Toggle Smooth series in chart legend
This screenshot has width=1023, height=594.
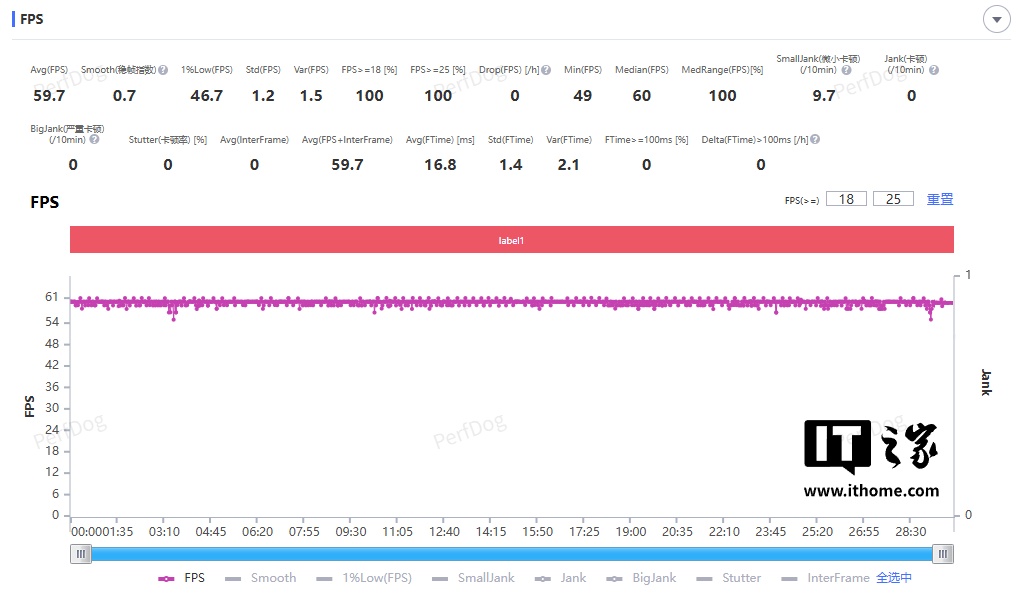(x=260, y=578)
